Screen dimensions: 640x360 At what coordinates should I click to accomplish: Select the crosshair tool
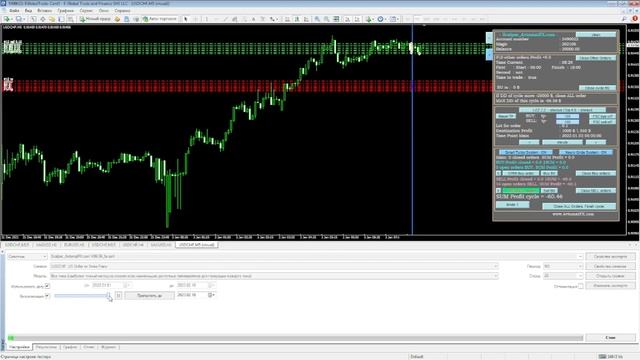pos(196,19)
